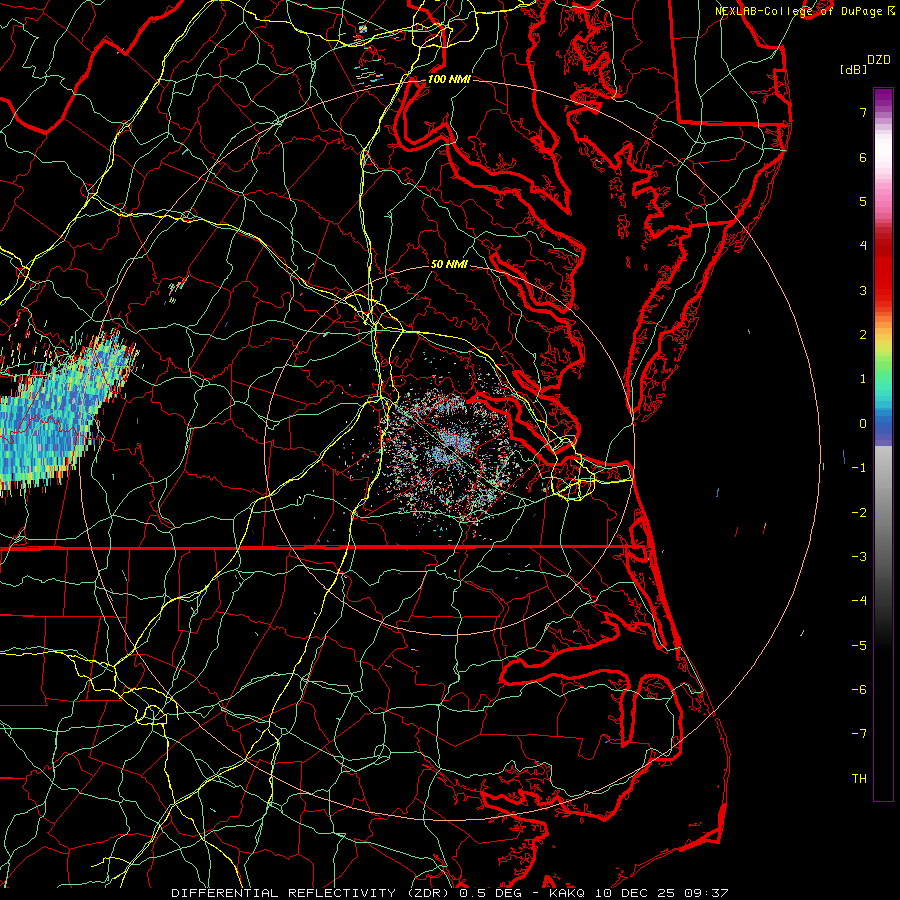Click the "DZD" label above the color scale

879,59
